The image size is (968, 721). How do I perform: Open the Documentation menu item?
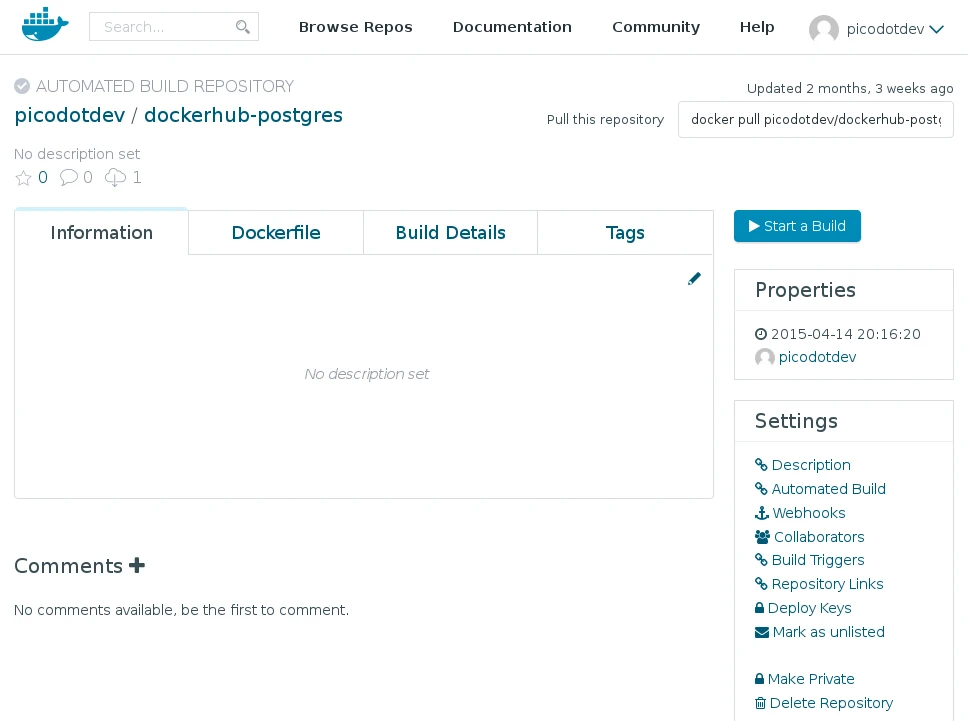512,27
